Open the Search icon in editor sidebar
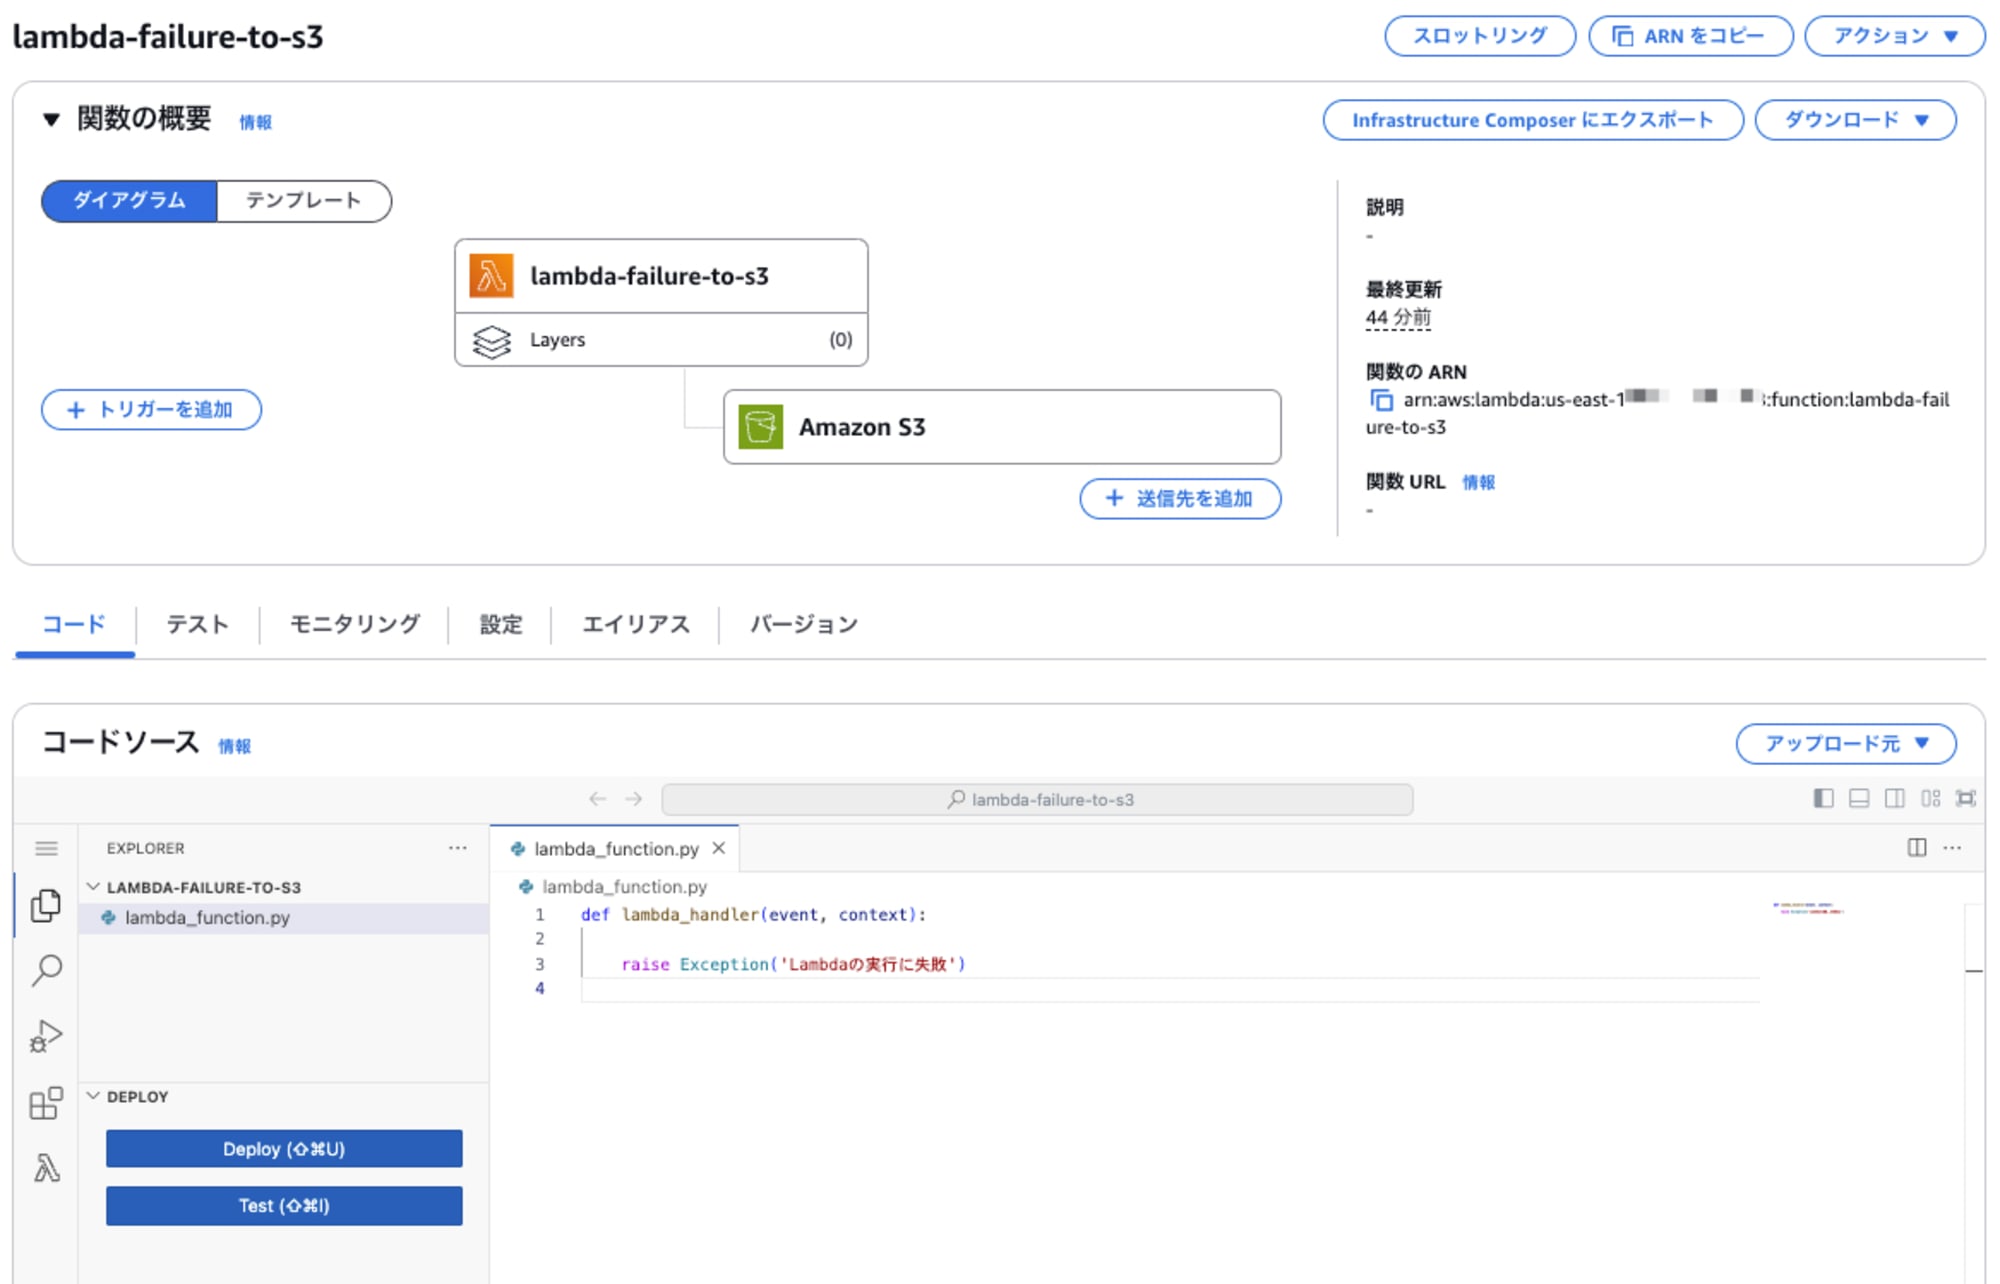This screenshot has width=2000, height=1284. (x=46, y=970)
